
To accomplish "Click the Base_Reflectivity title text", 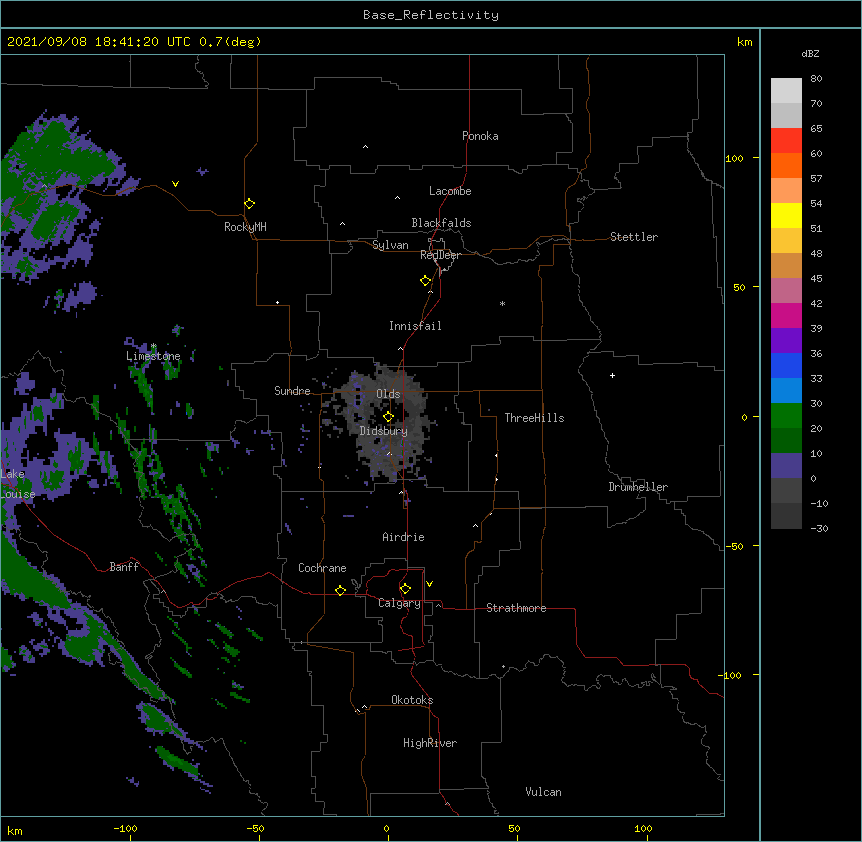I will (431, 15).
